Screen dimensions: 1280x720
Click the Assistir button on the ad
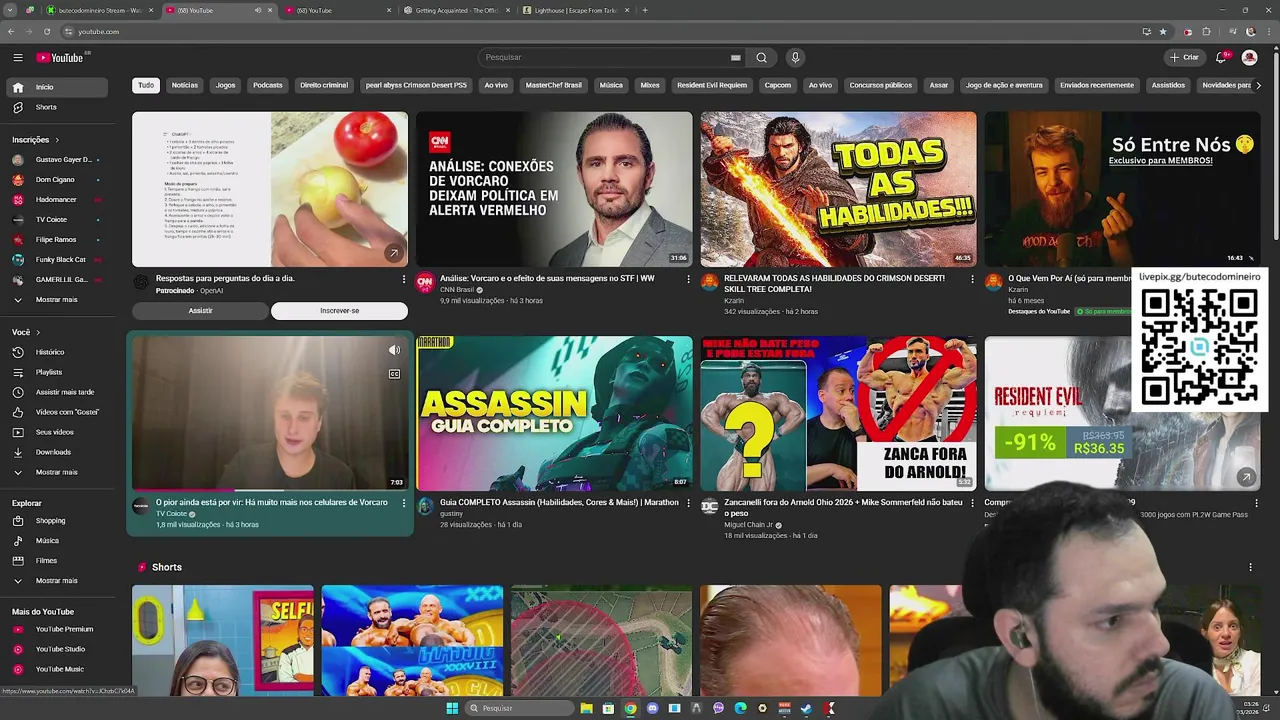click(200, 311)
